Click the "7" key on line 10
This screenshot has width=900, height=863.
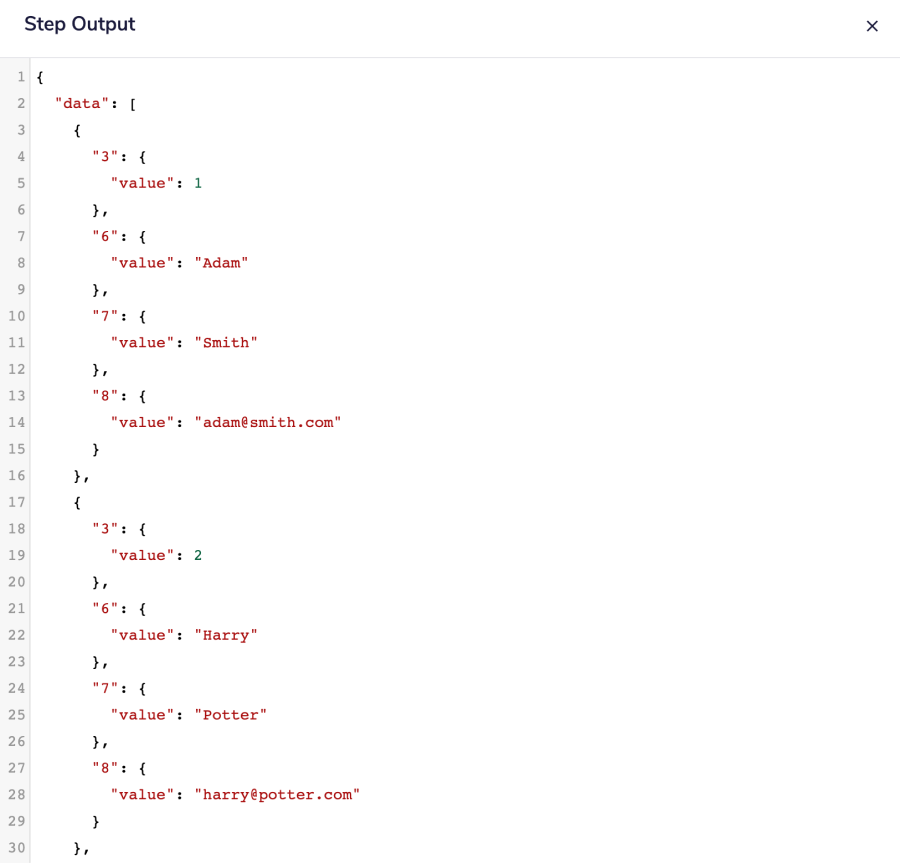105,316
